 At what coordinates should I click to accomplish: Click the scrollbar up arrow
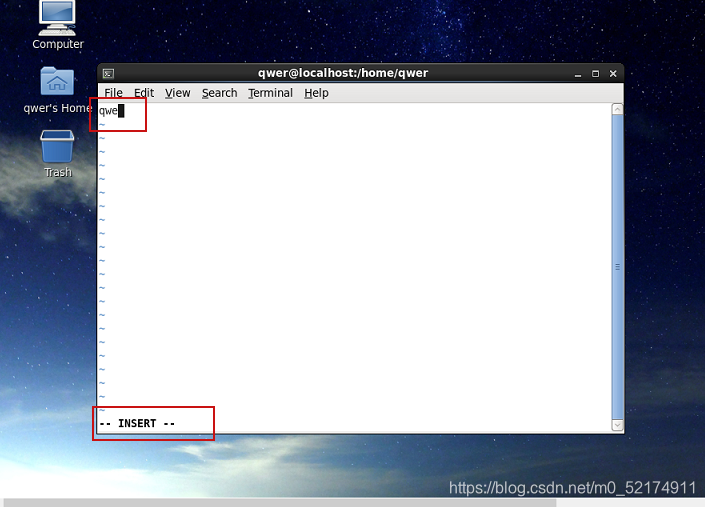(x=618, y=109)
